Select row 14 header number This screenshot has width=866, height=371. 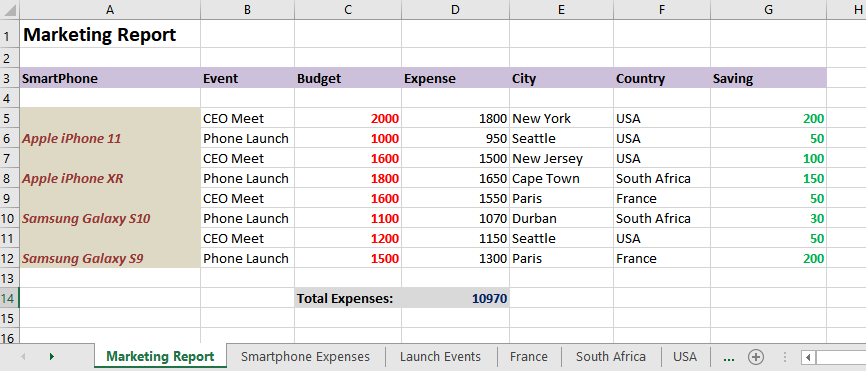click(x=9, y=298)
